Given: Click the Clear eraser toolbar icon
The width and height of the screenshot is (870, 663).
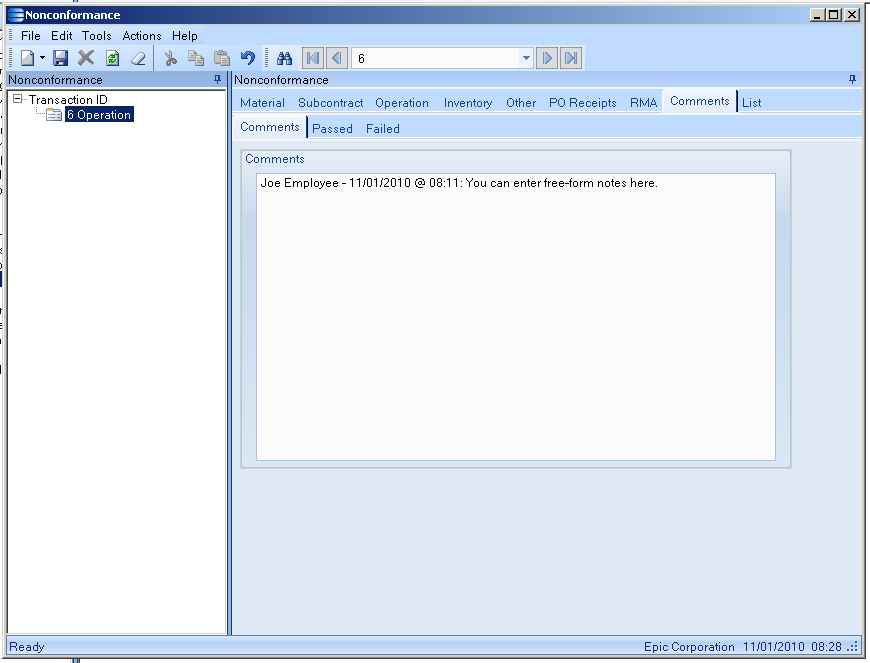Looking at the screenshot, I should click(138, 58).
